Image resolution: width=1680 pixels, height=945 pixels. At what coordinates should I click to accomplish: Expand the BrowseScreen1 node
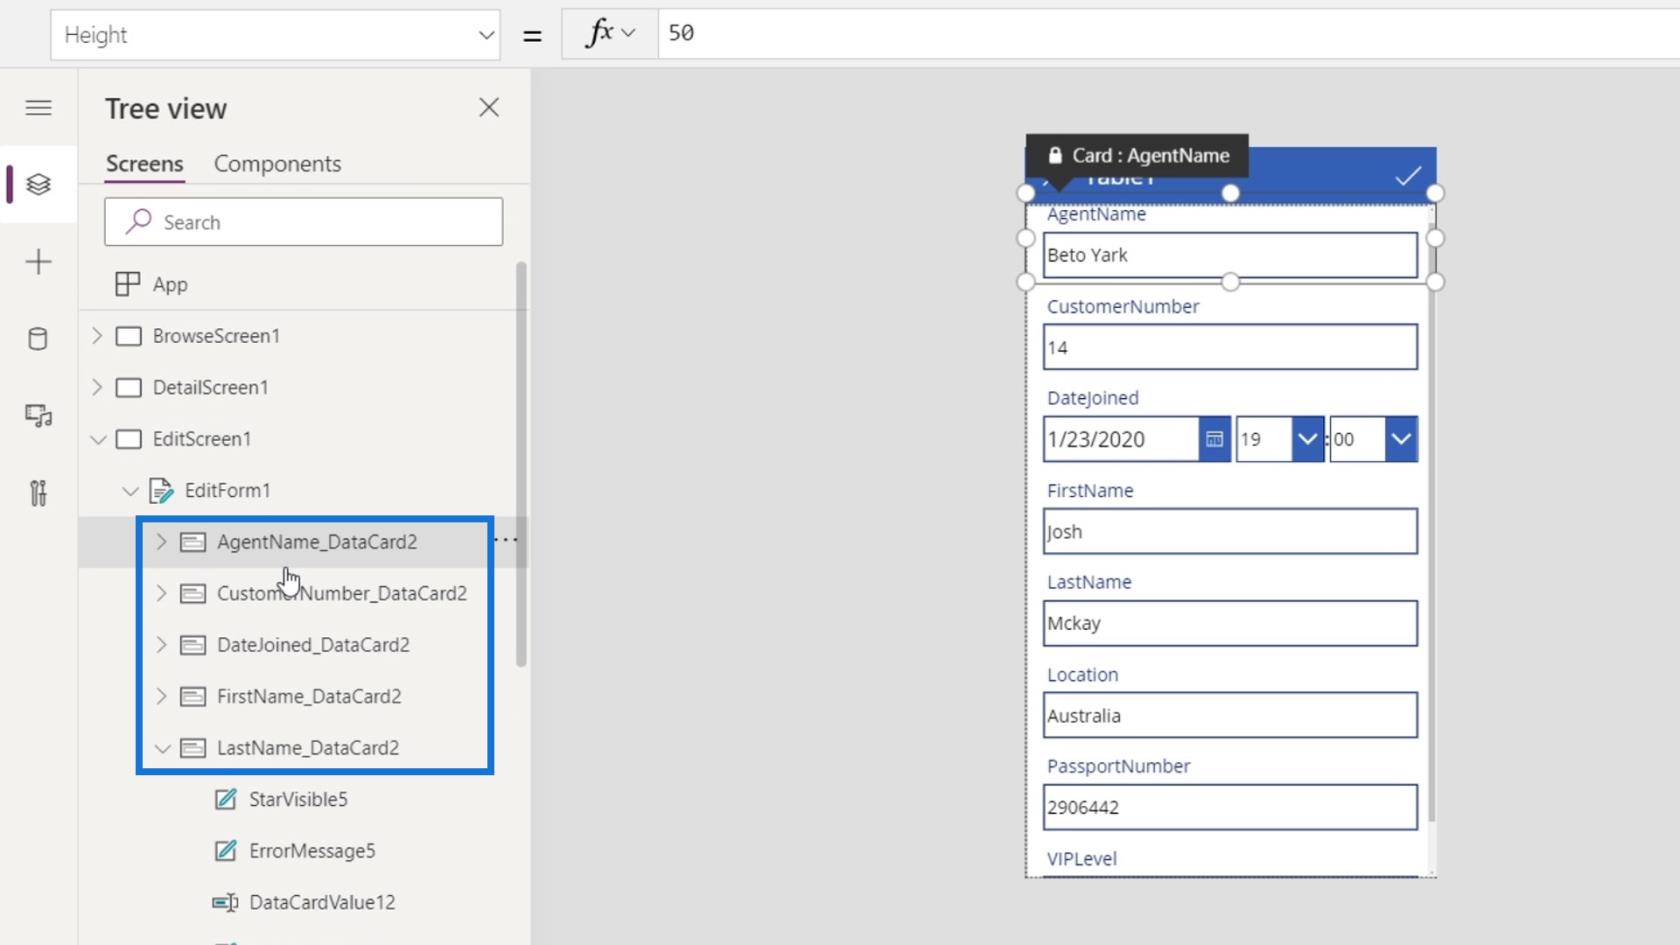tap(97, 336)
